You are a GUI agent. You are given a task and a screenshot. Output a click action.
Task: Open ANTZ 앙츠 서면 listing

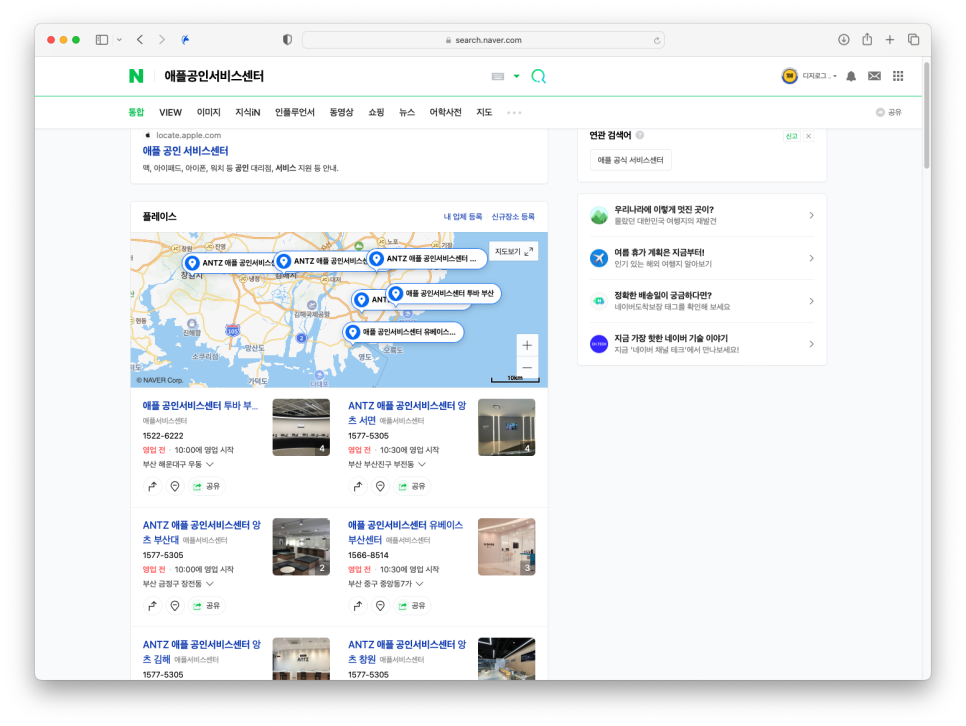(407, 413)
